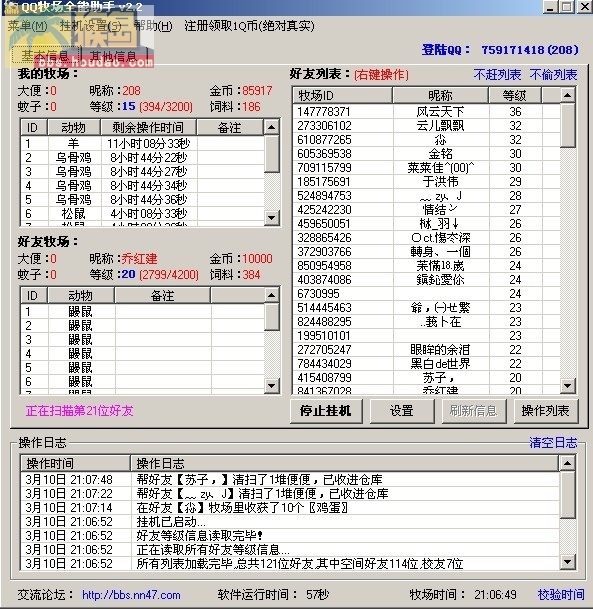Open the 不逛列表 link
The image size is (593, 609).
coord(497,75)
